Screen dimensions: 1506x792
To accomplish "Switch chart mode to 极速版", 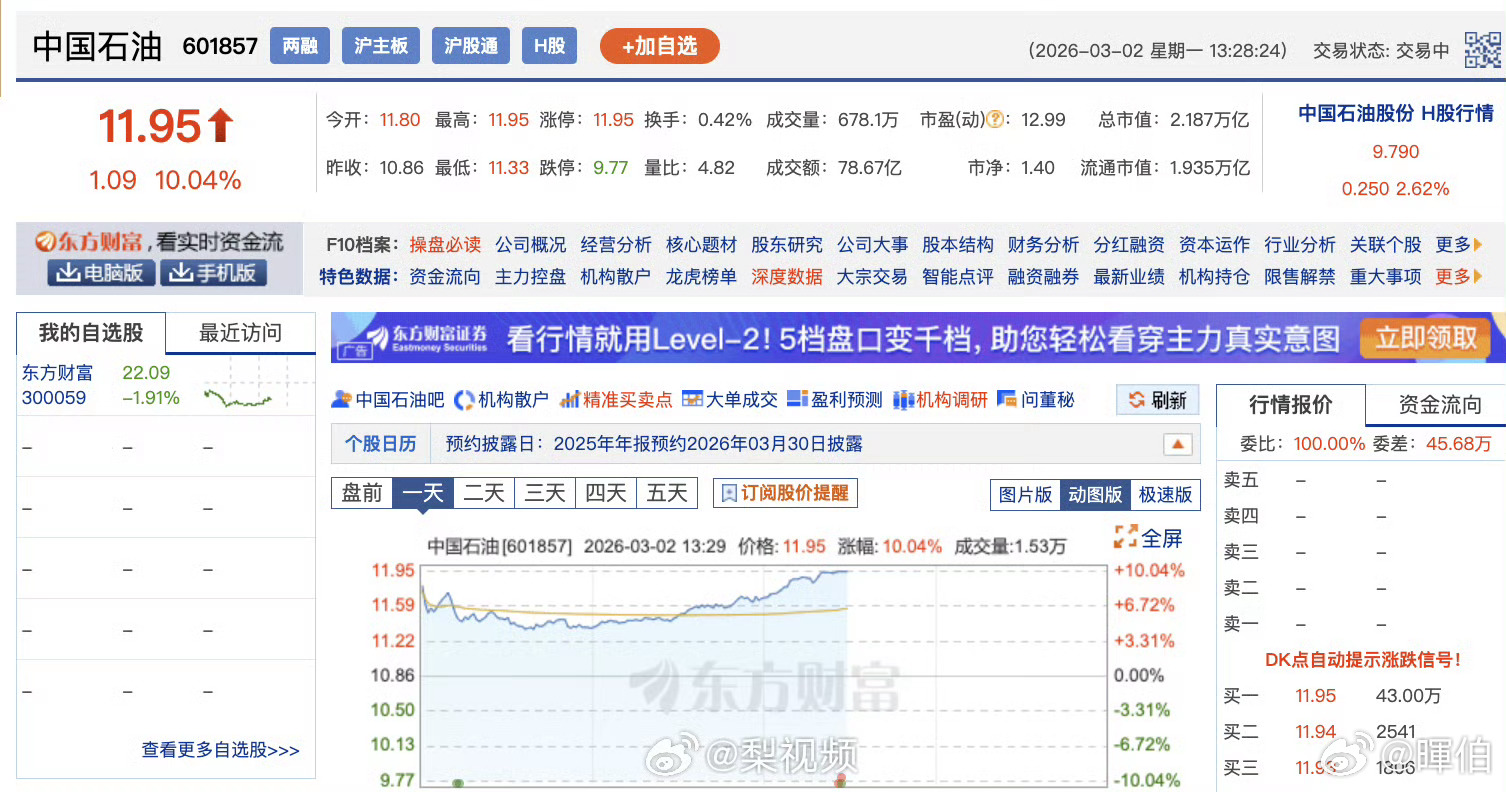I will (1165, 494).
